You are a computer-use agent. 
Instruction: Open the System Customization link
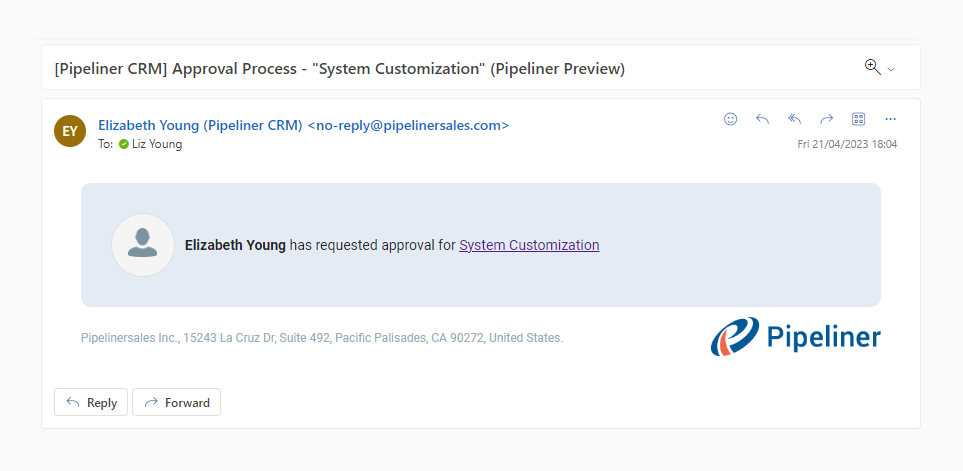(529, 245)
